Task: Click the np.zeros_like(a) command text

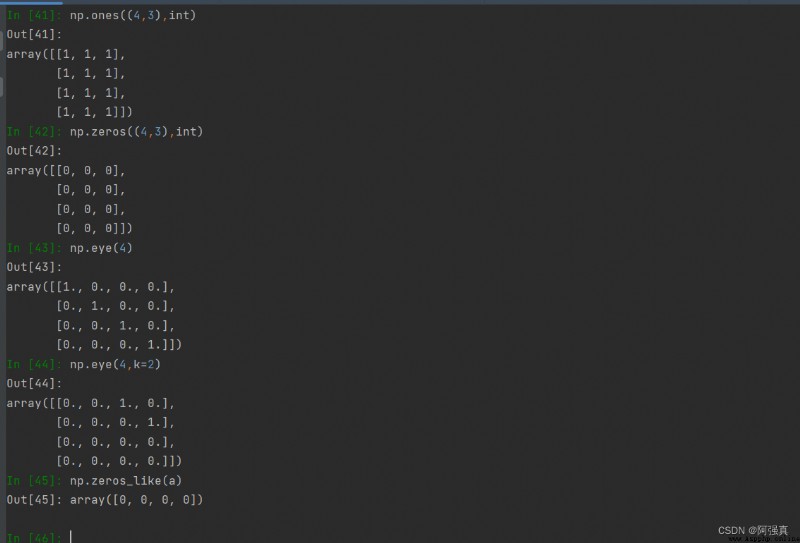Action: [126, 481]
